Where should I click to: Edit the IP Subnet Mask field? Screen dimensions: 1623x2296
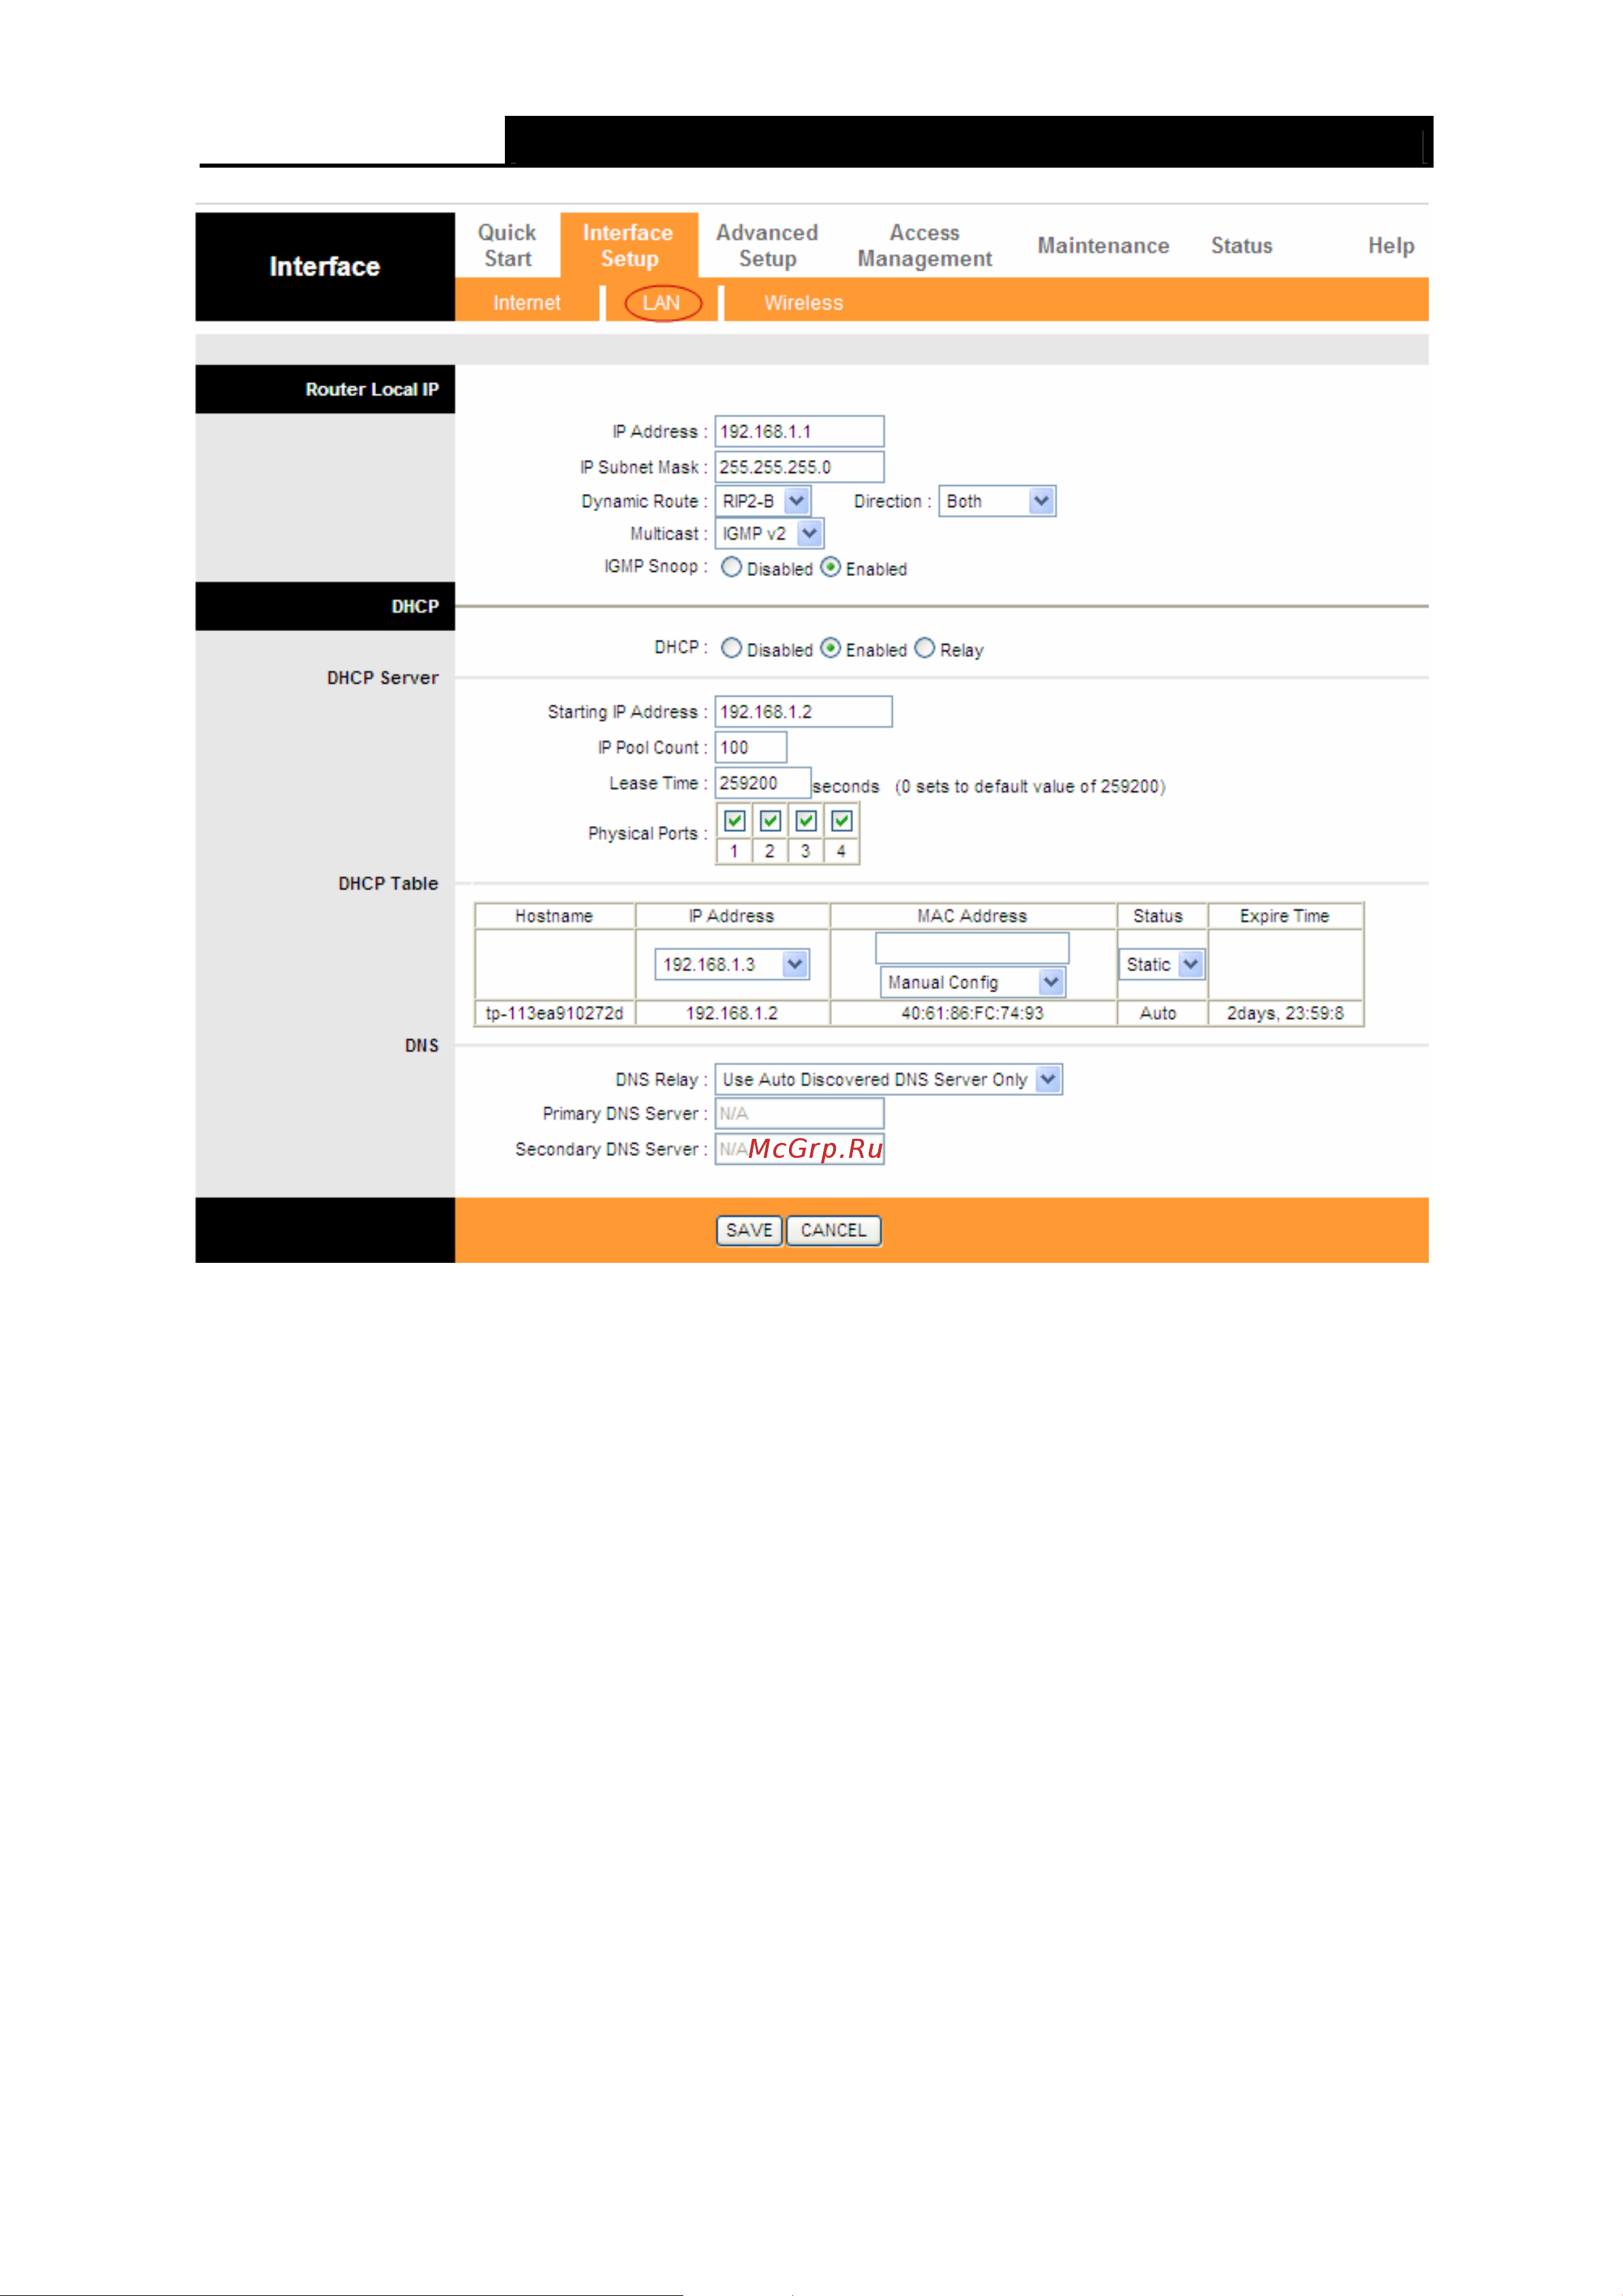pyautogui.click(x=799, y=467)
